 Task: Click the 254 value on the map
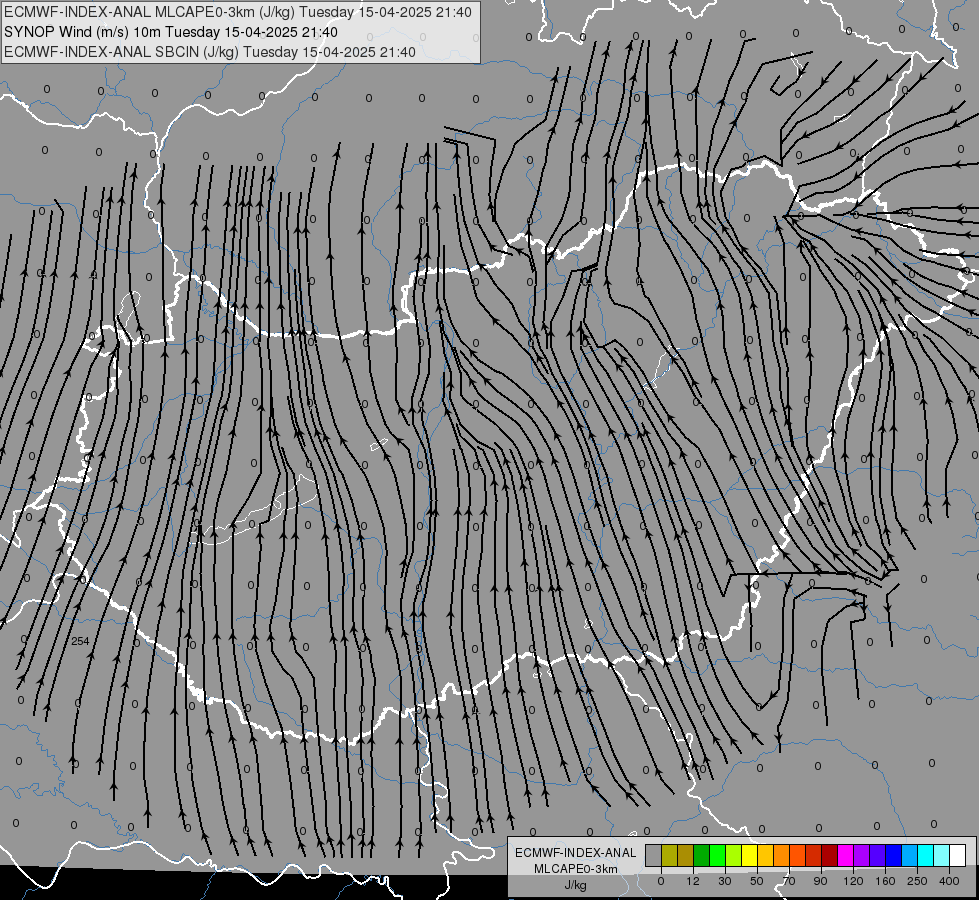(x=80, y=641)
